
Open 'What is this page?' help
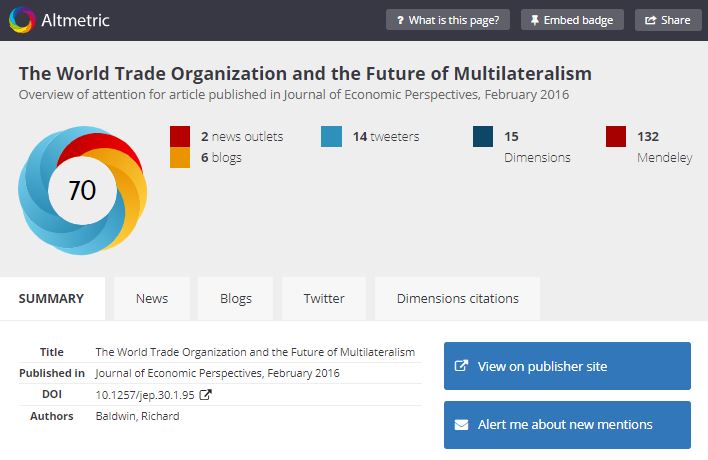pyautogui.click(x=448, y=20)
